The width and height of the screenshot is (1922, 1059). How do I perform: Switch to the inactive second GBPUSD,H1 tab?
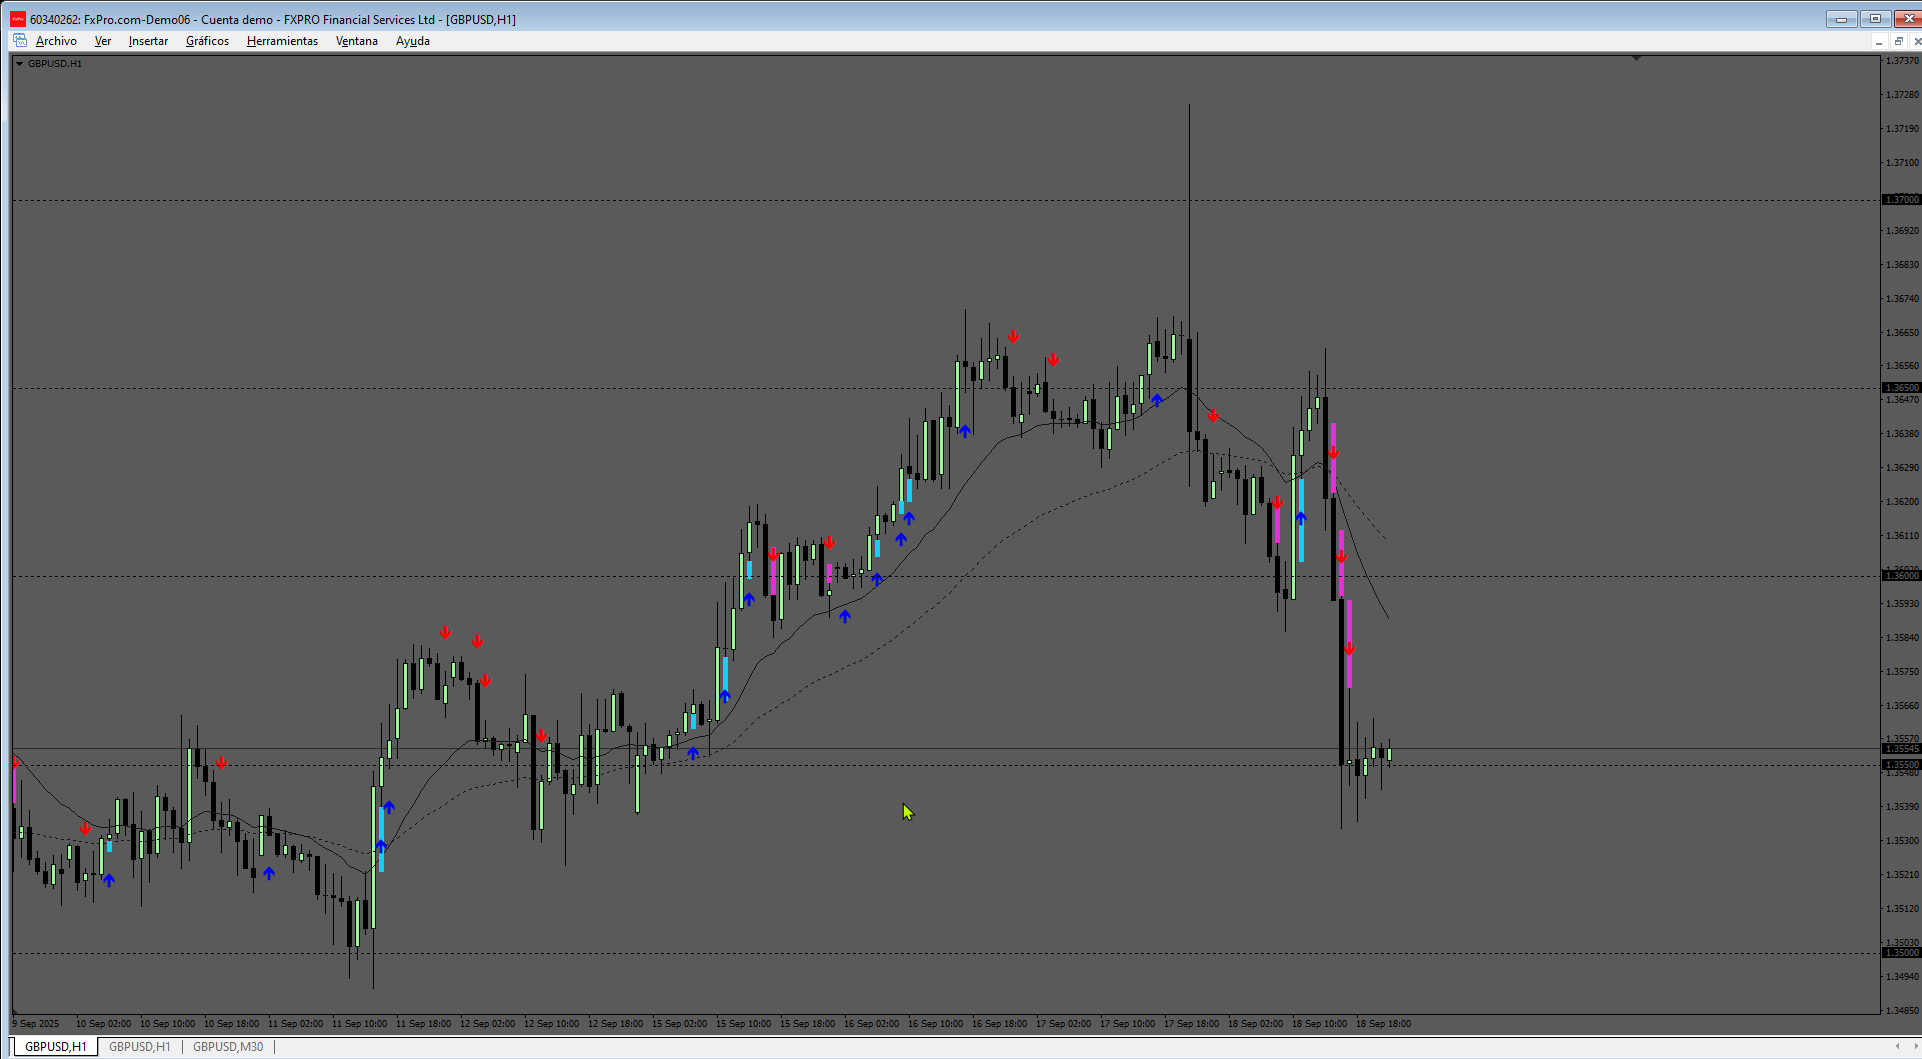140,1047
